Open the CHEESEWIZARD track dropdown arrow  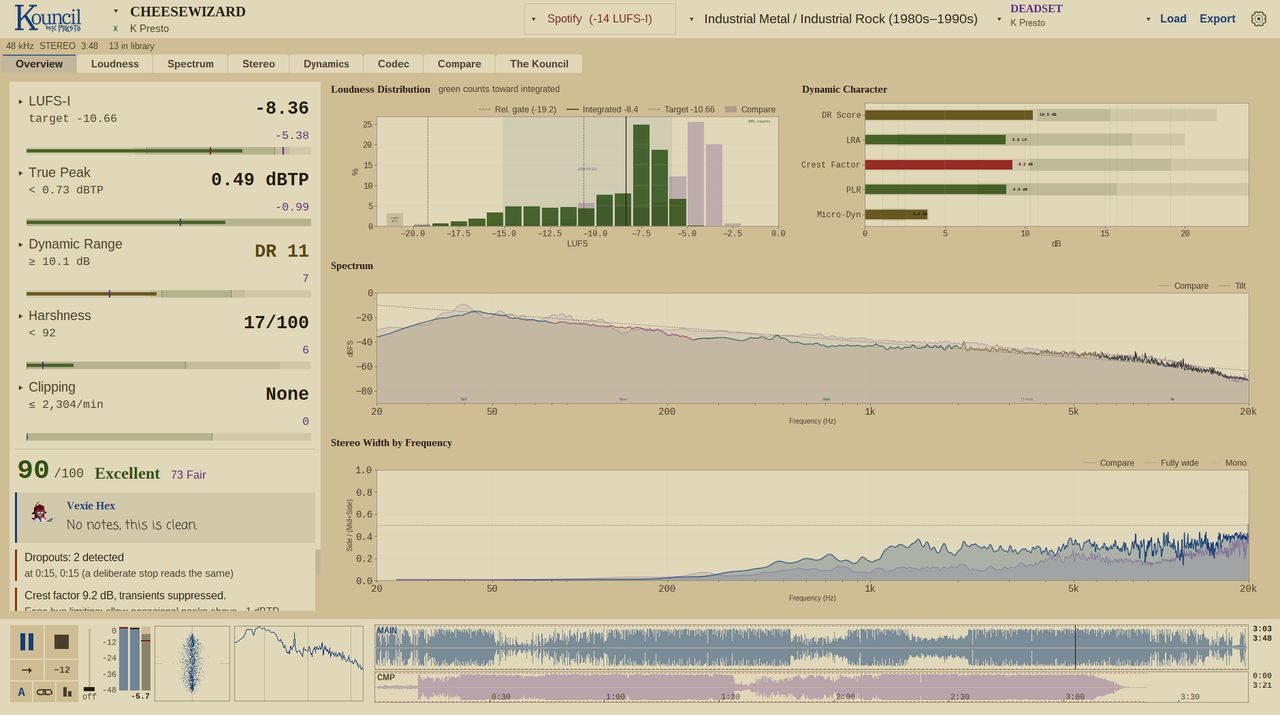[115, 12]
